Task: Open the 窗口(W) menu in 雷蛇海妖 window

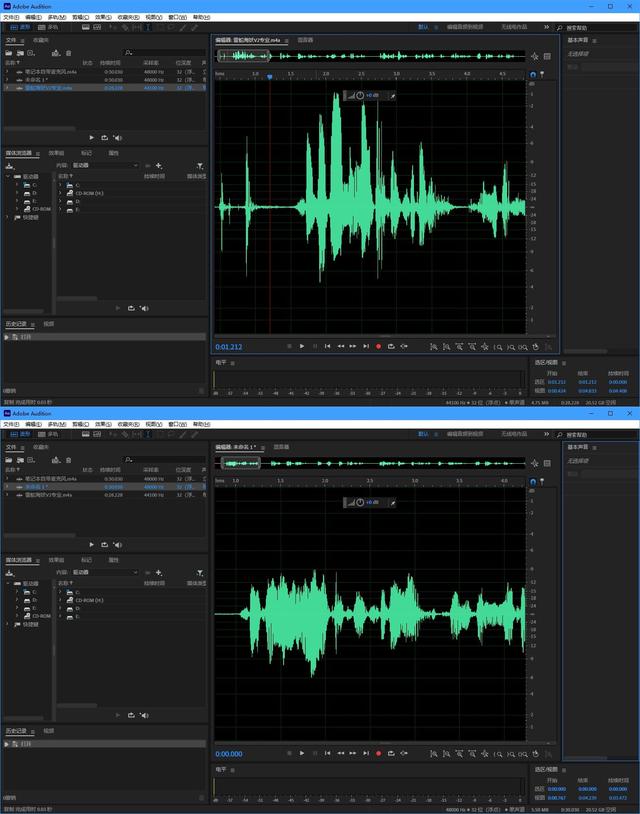Action: [178, 17]
